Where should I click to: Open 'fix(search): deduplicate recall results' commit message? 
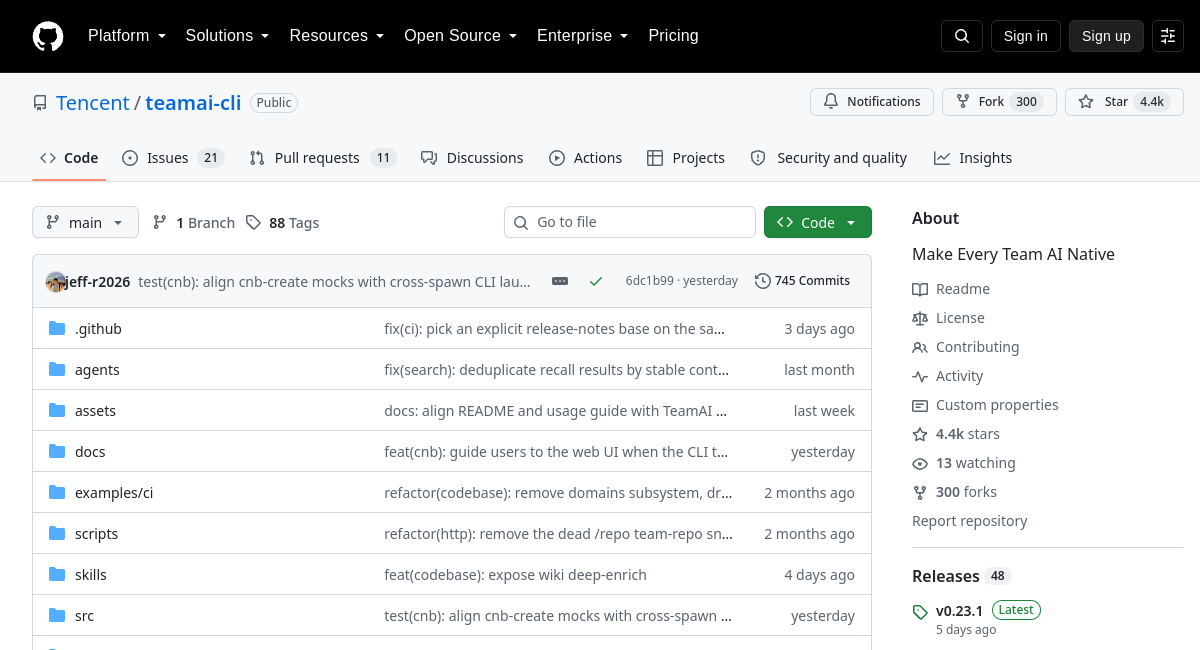(557, 370)
